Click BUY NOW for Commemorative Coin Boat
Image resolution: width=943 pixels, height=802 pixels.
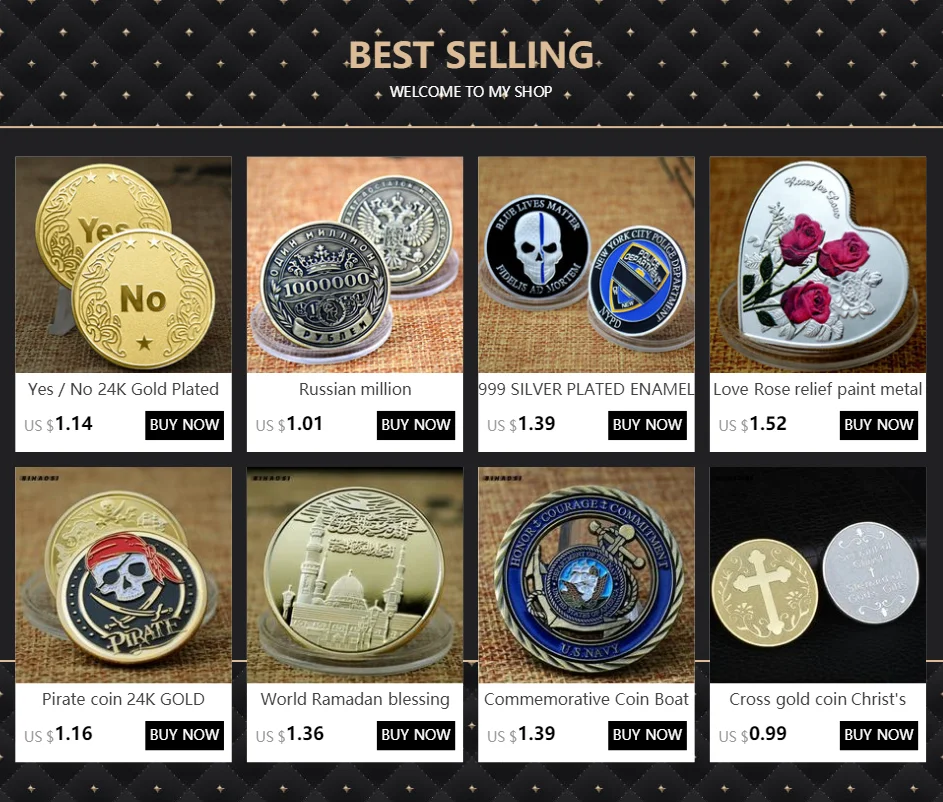click(647, 735)
